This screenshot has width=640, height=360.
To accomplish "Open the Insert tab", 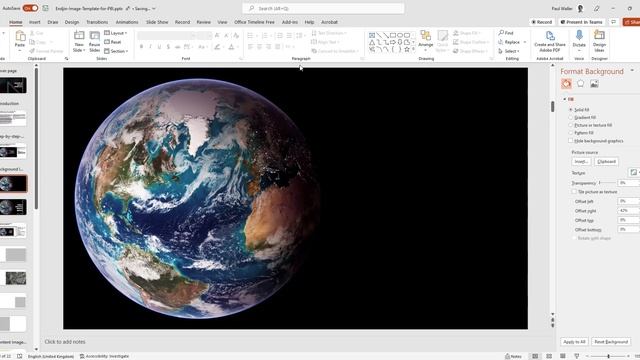I will coord(35,22).
